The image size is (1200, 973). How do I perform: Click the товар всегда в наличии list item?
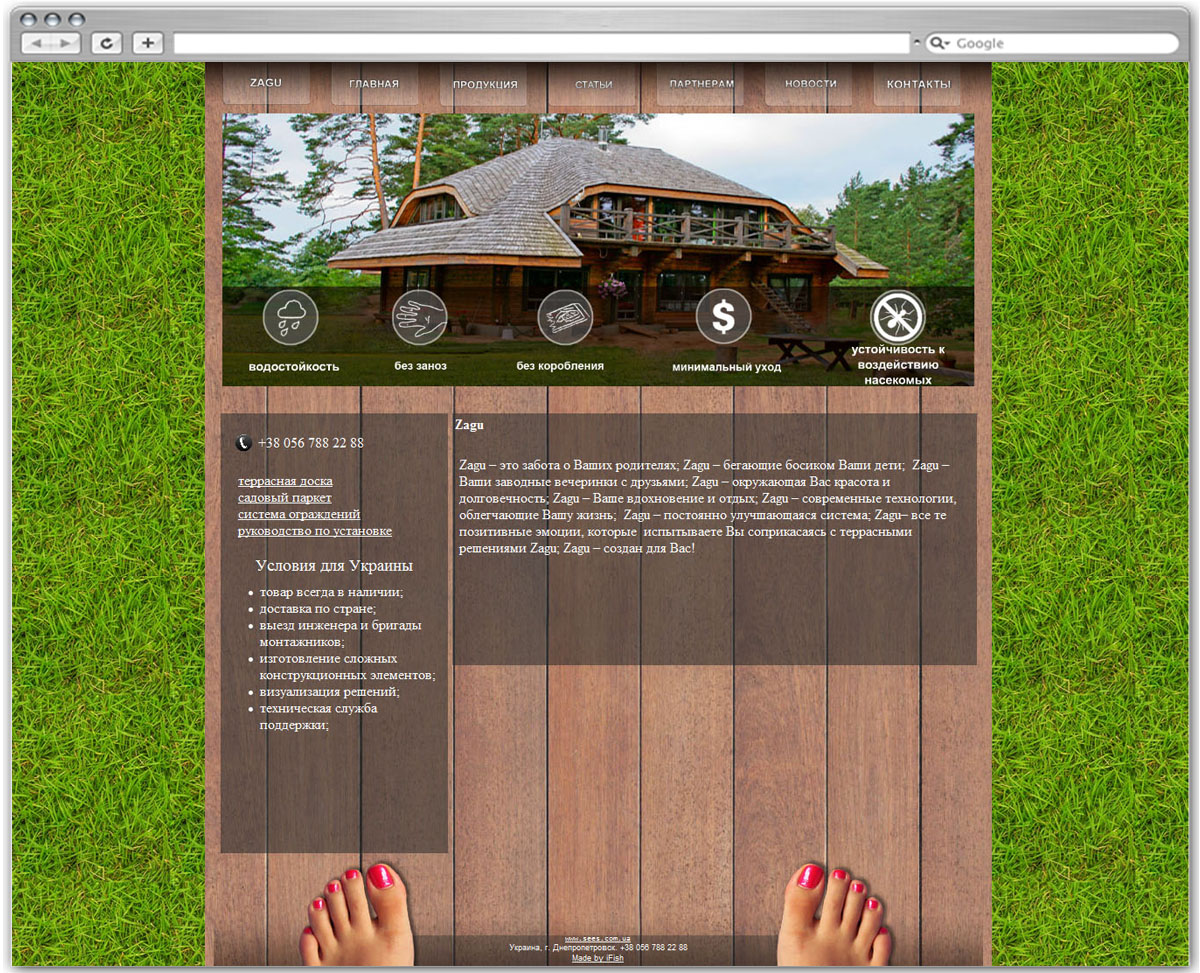pyautogui.click(x=331, y=592)
